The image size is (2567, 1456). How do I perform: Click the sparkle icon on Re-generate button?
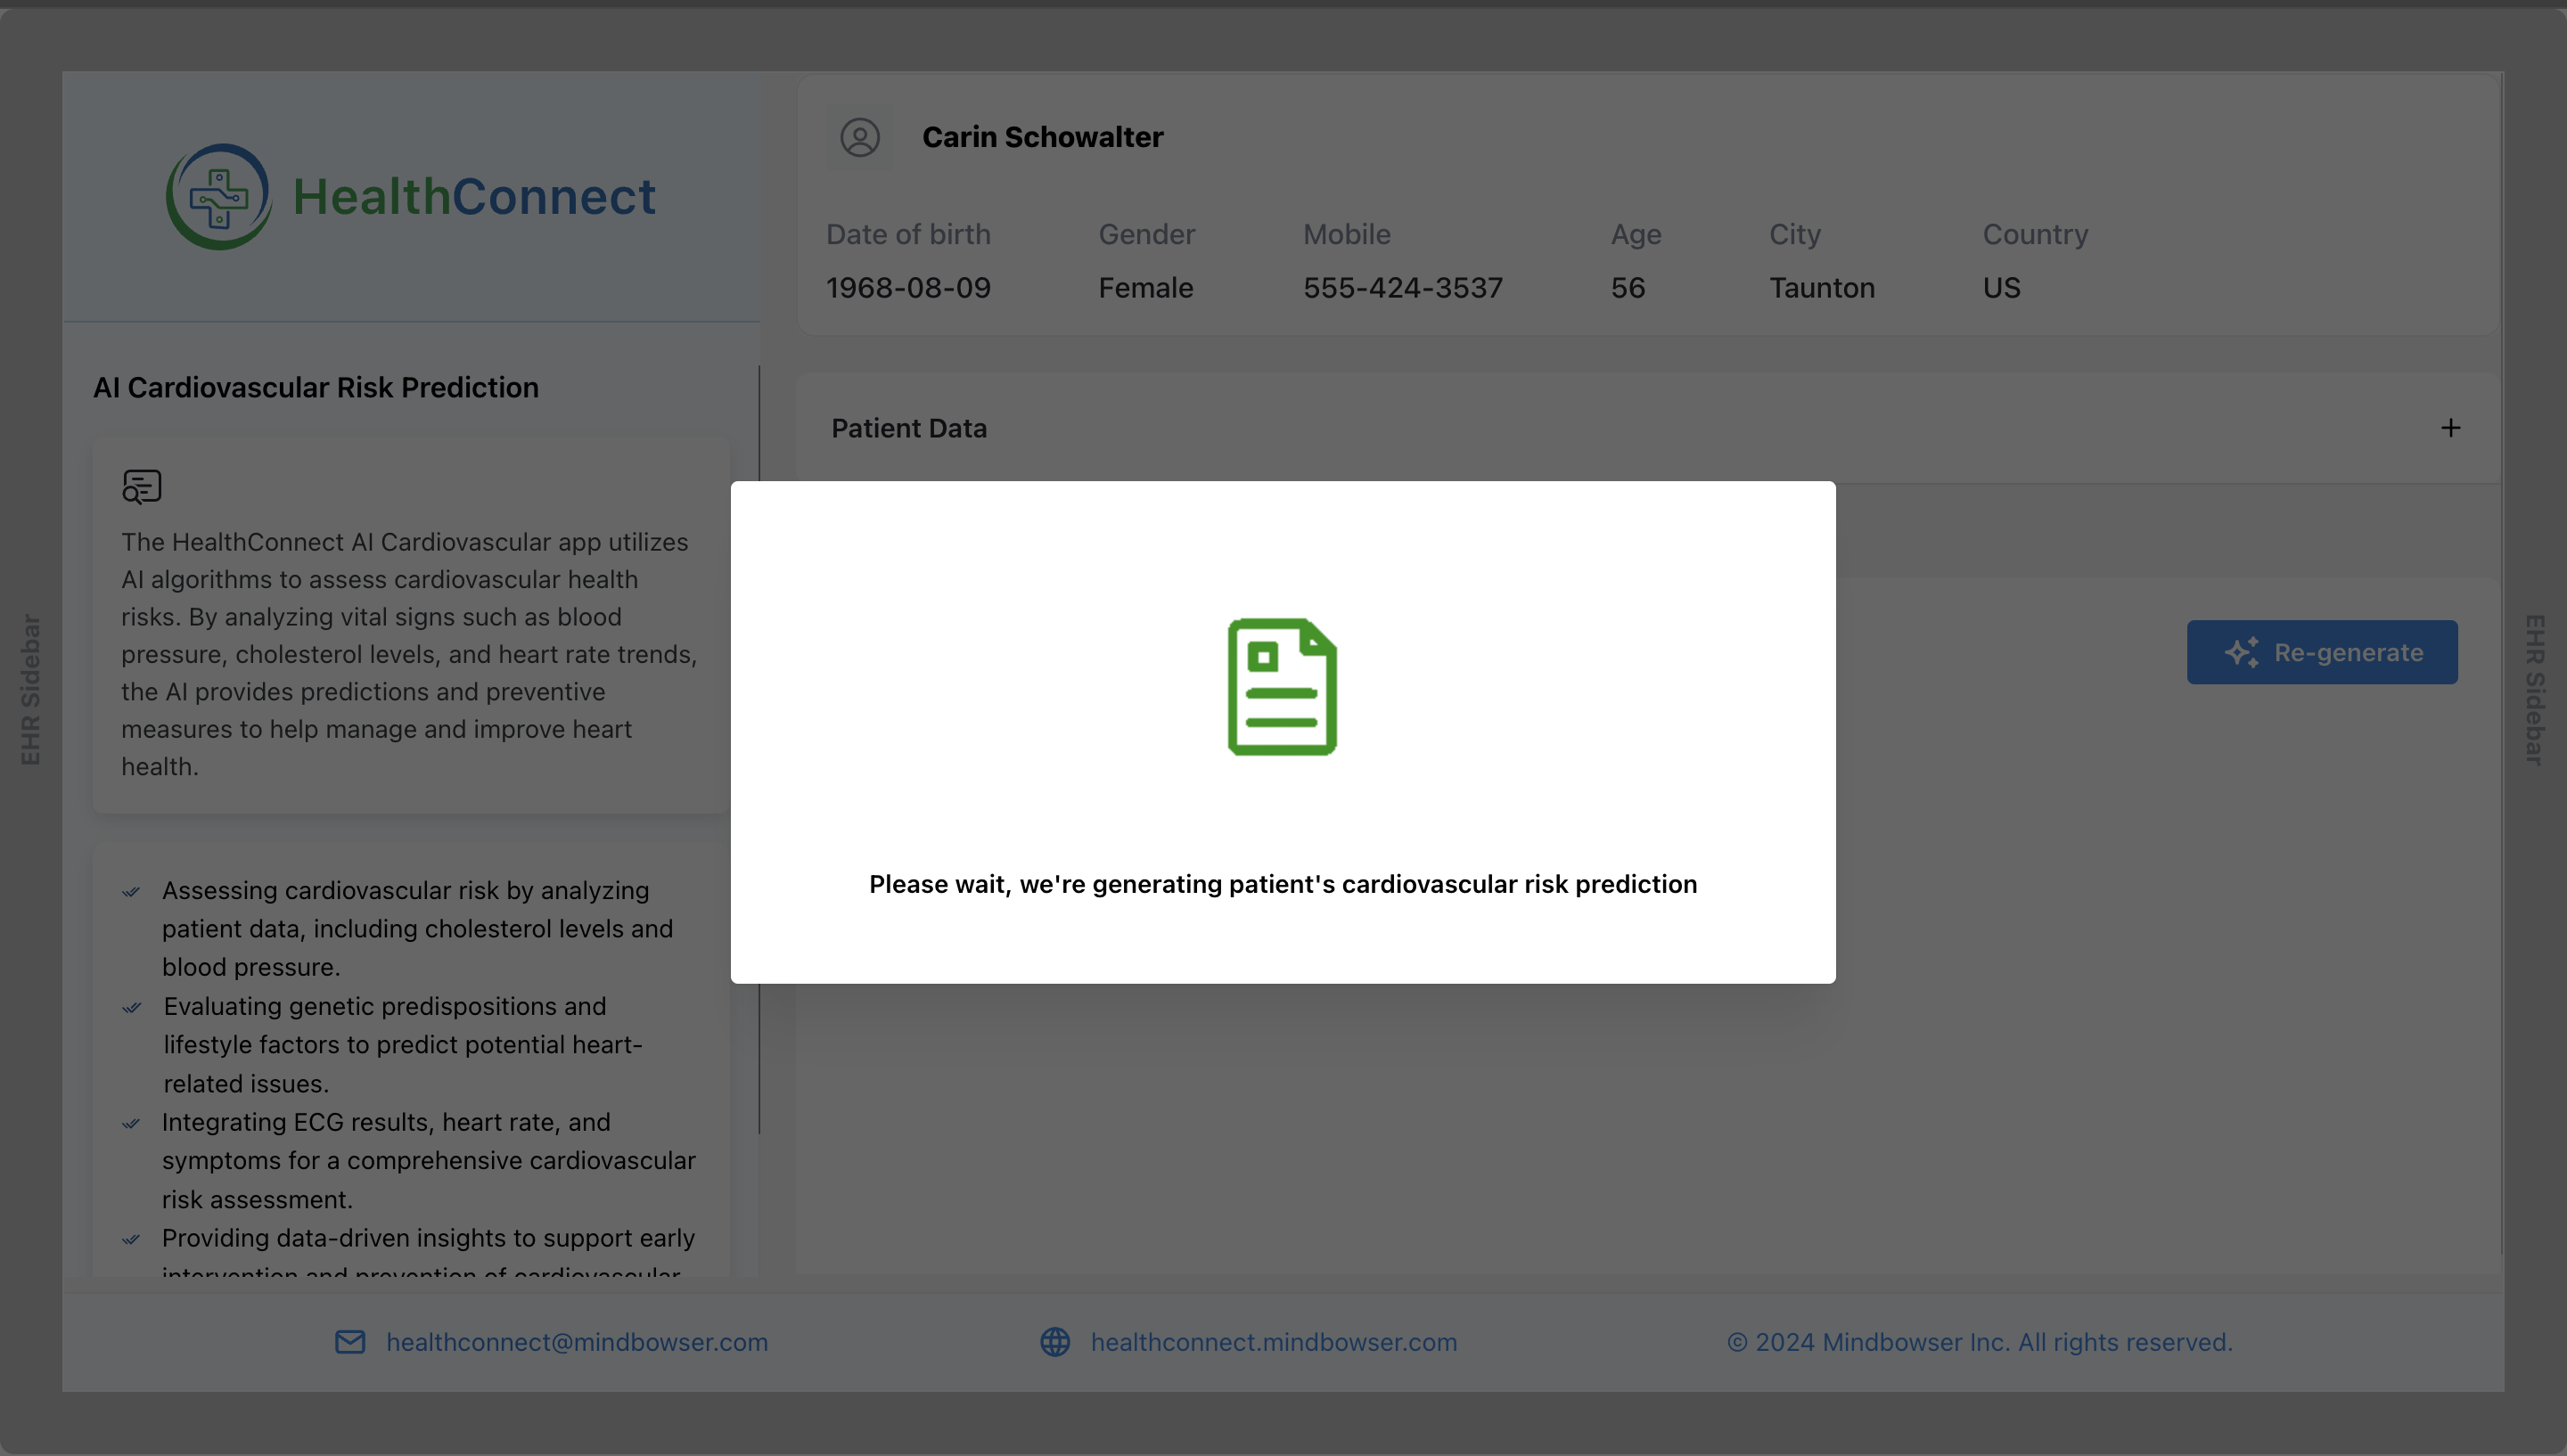click(2241, 652)
